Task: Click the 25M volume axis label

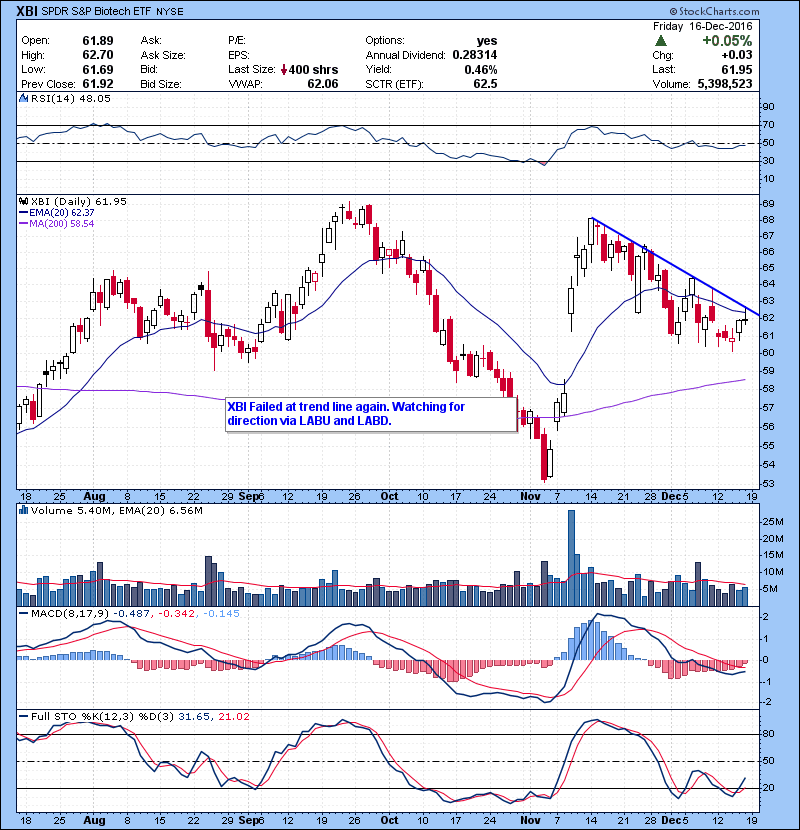Action: click(x=772, y=522)
